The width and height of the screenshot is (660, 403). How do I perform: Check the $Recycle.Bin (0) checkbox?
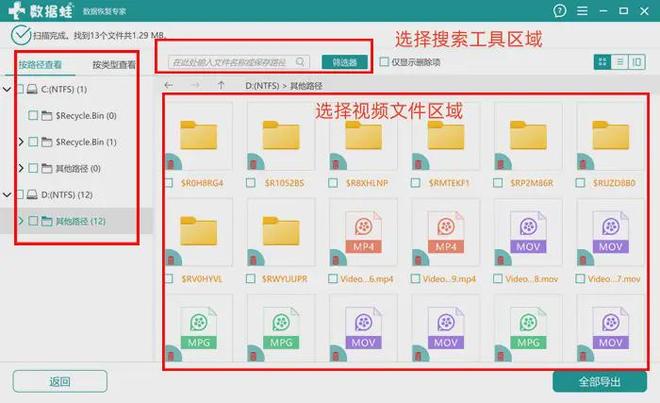tap(33, 115)
